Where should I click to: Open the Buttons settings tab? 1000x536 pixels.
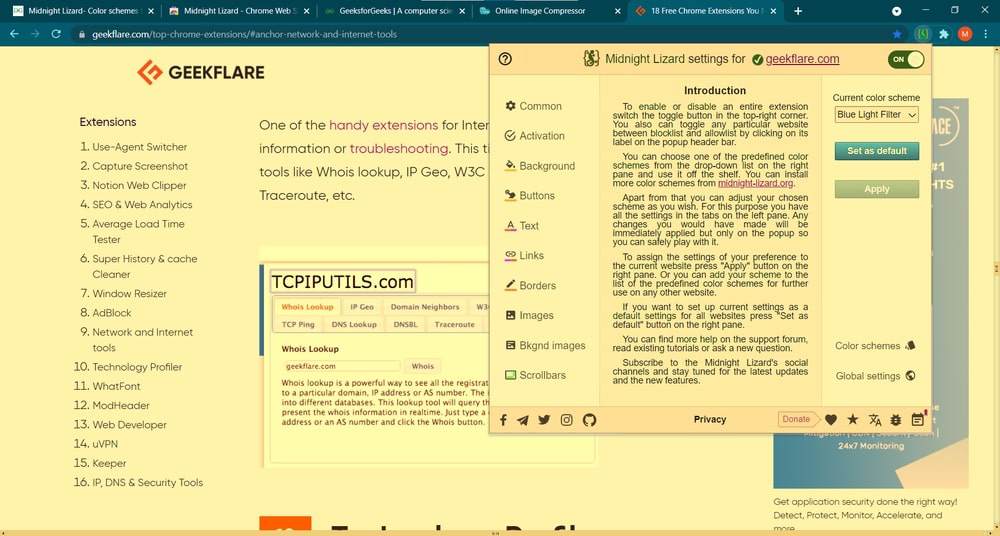529,196
